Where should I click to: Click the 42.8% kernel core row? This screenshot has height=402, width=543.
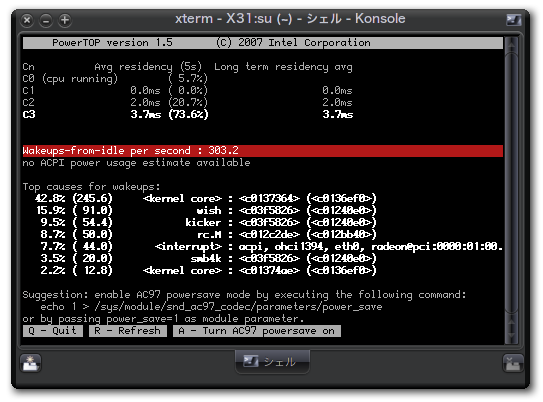coord(206,198)
